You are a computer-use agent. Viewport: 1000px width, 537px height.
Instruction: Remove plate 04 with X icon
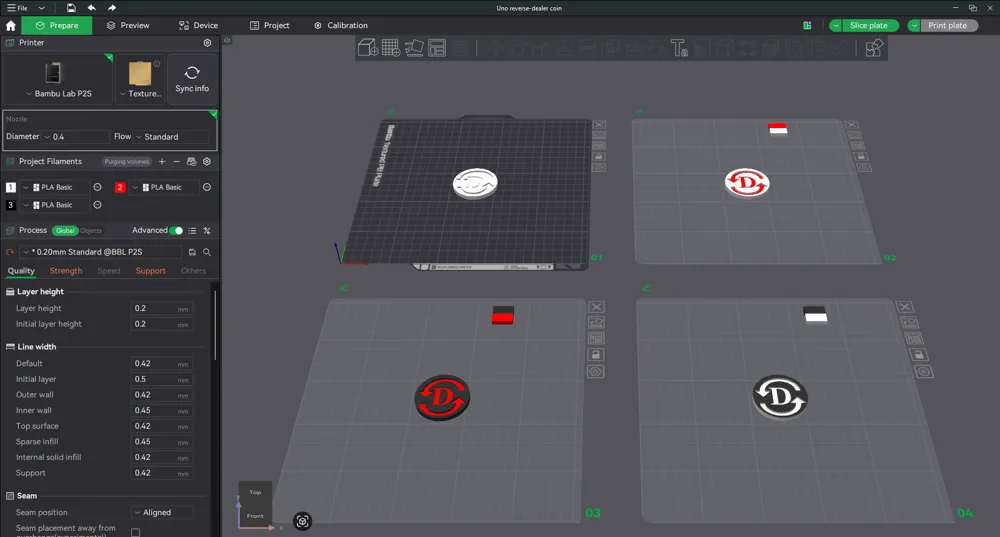click(x=905, y=307)
